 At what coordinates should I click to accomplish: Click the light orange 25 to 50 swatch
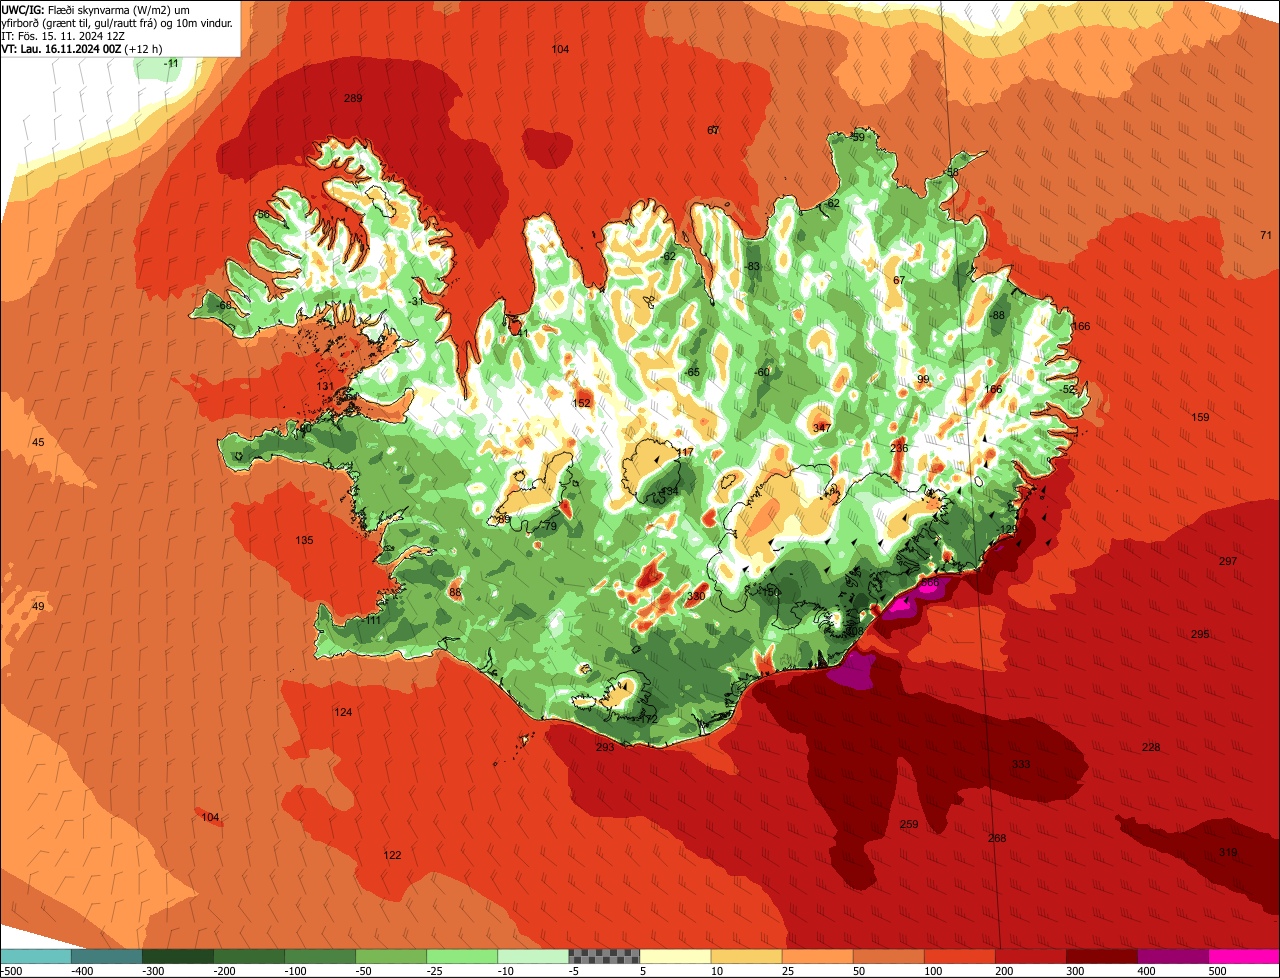tap(818, 956)
